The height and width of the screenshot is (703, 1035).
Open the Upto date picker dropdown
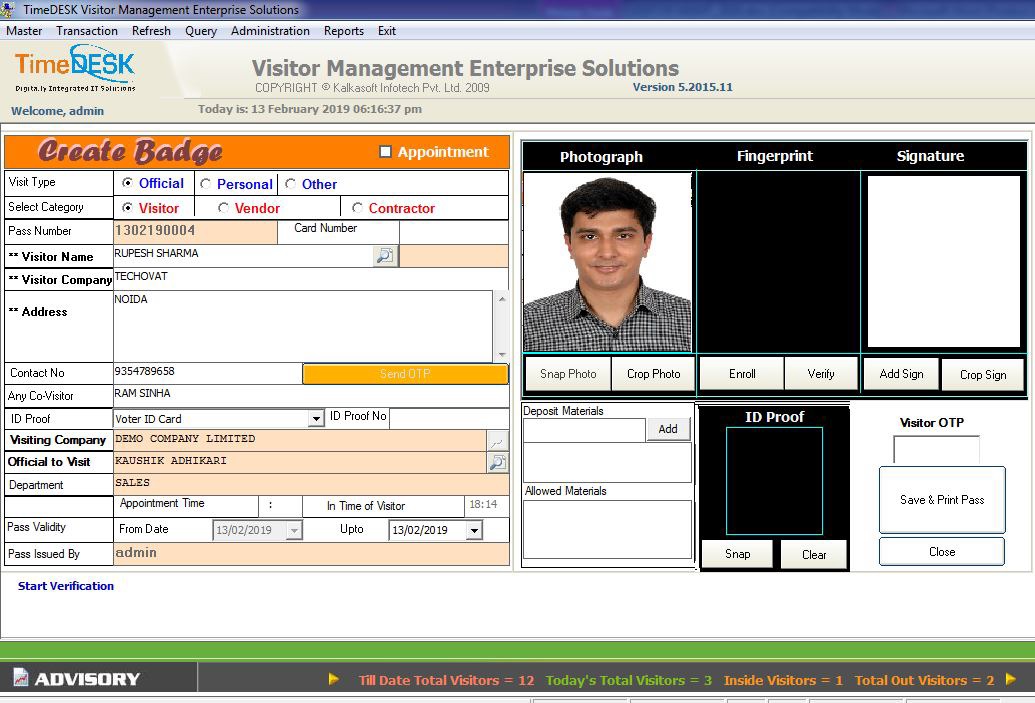pyautogui.click(x=474, y=531)
